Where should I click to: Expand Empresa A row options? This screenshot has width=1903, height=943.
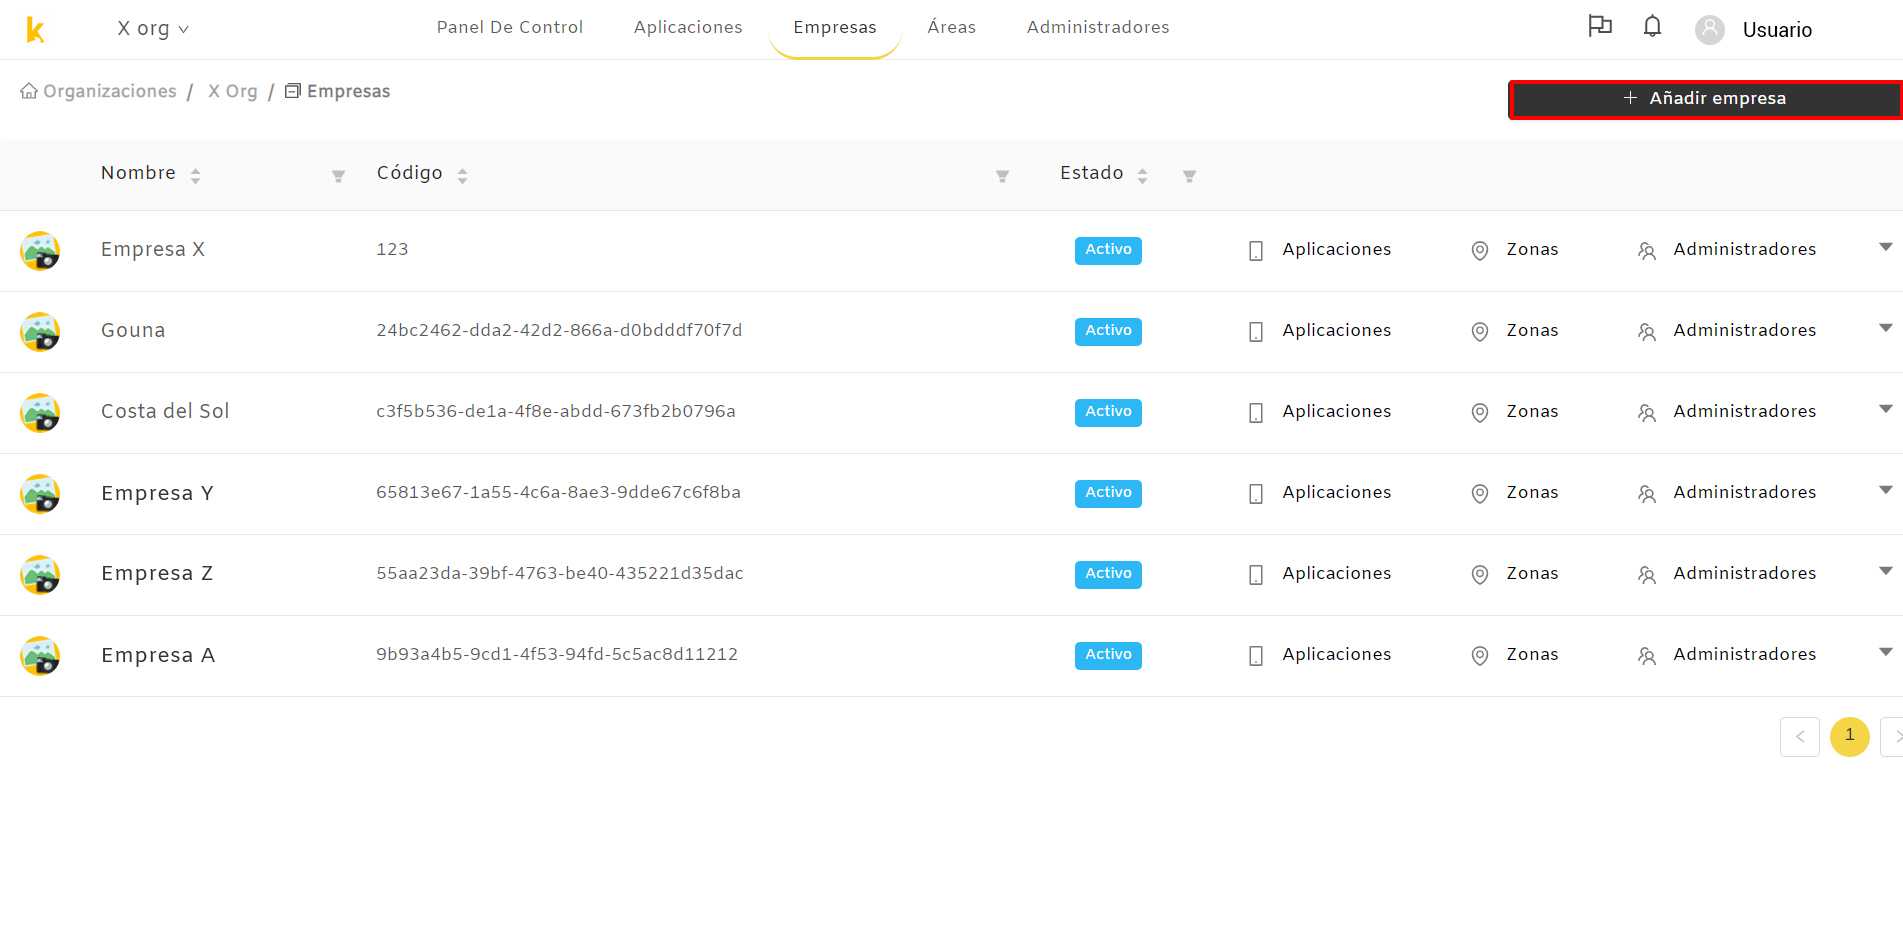point(1885,652)
